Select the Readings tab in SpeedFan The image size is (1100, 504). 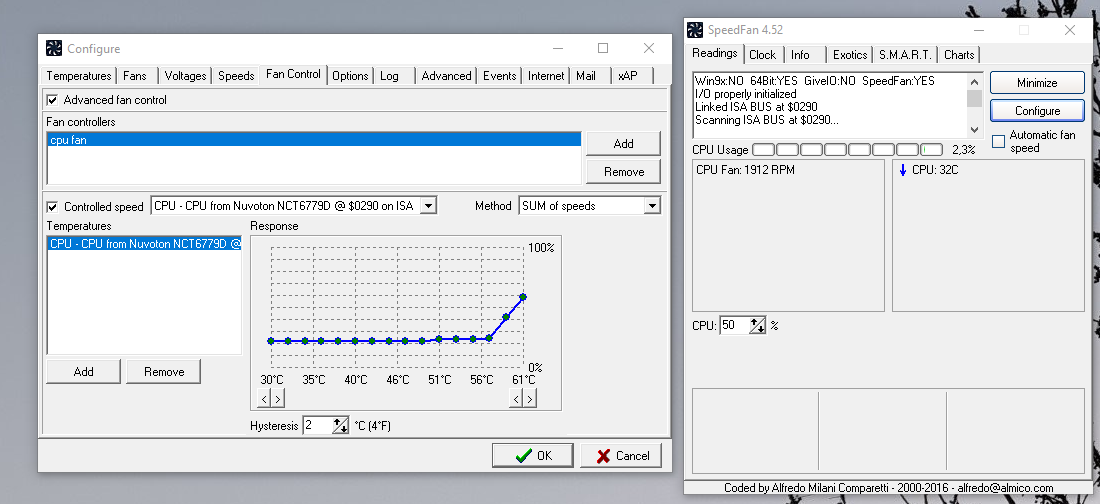click(x=714, y=53)
